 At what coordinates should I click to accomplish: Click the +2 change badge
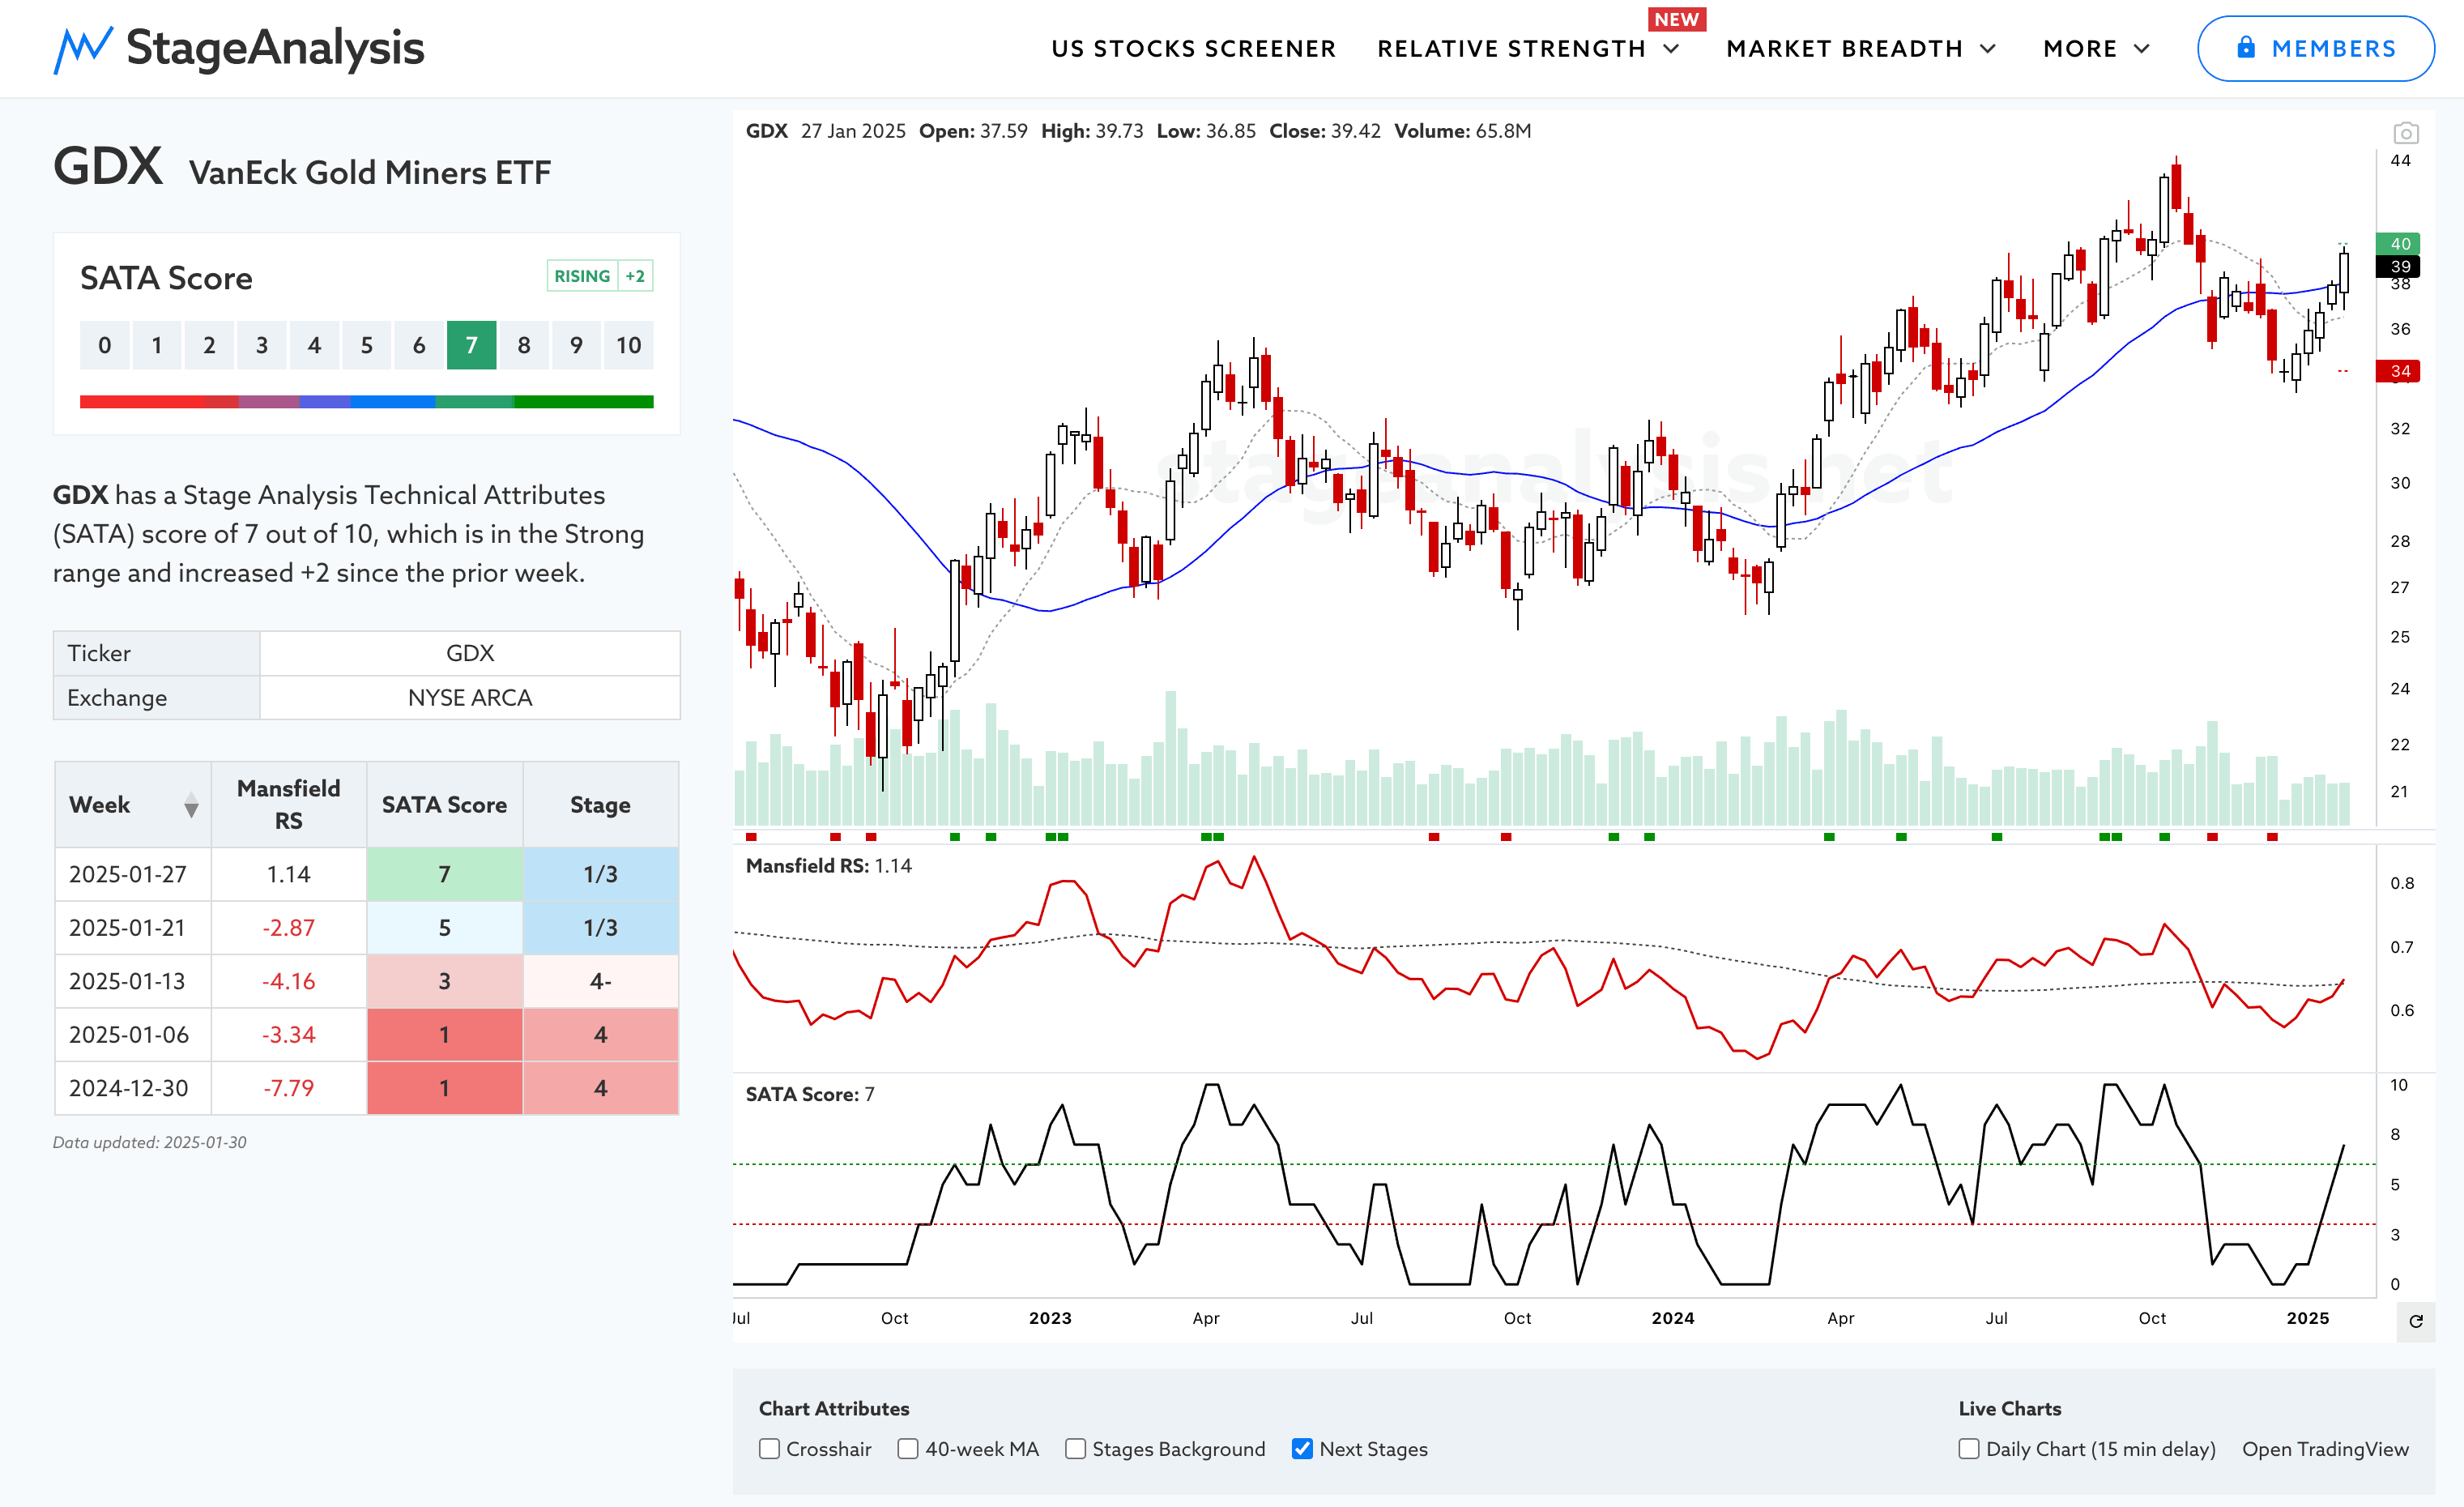coord(635,276)
